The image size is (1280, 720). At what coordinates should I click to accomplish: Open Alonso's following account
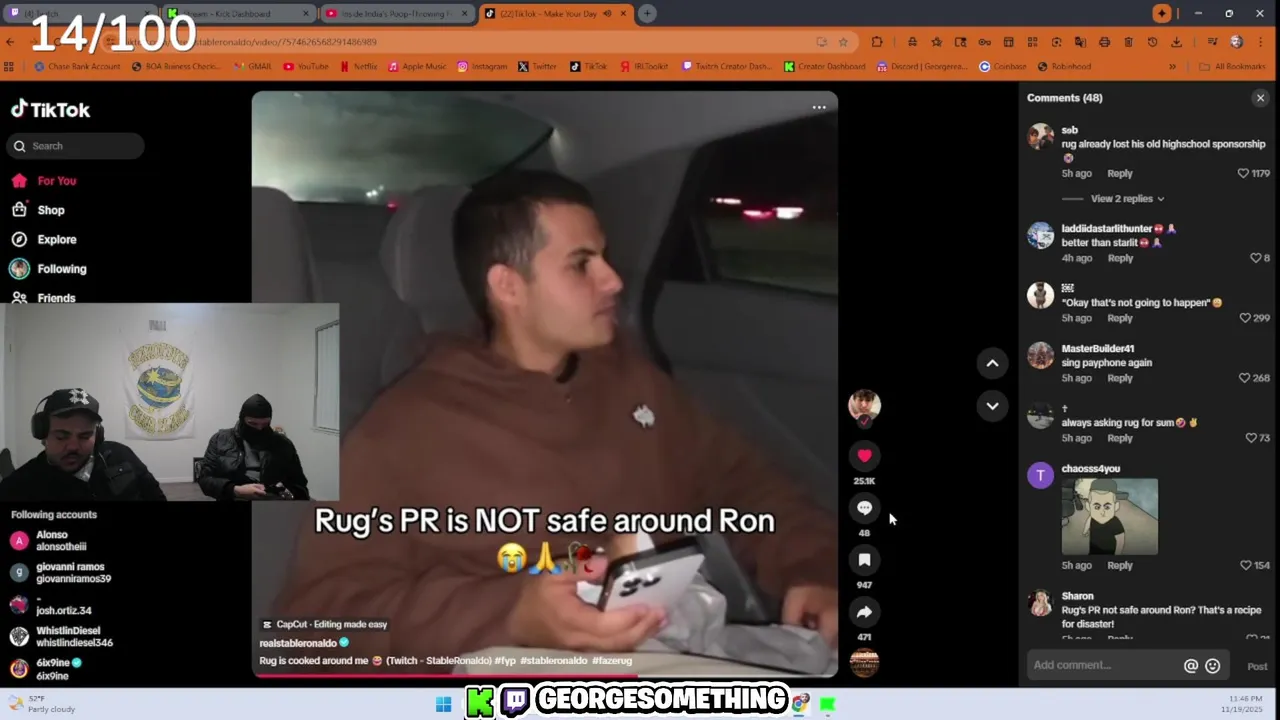pos(60,541)
